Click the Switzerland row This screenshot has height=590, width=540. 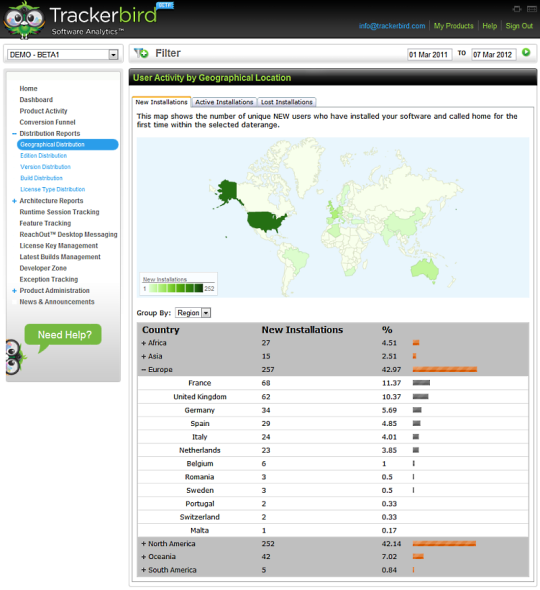333,517
